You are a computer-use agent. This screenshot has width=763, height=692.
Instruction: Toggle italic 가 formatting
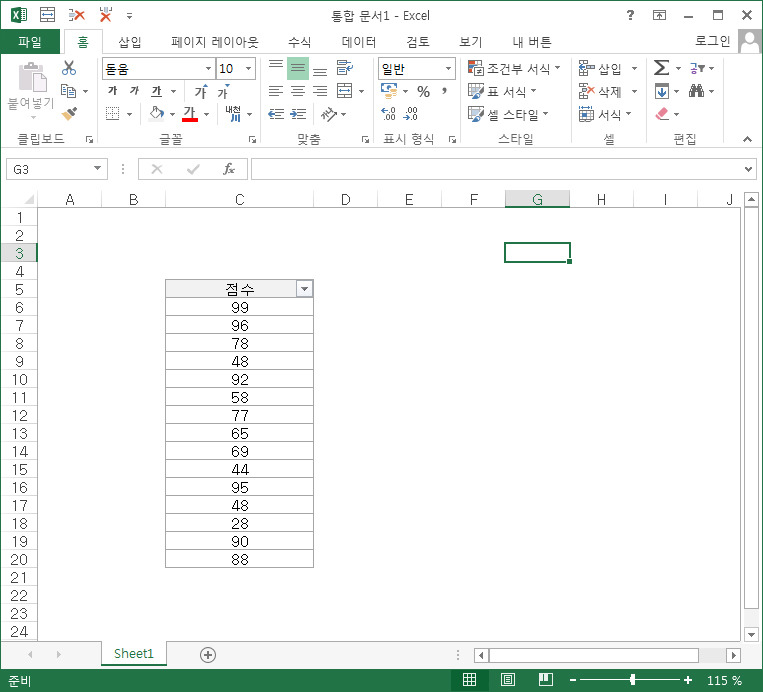point(134,91)
